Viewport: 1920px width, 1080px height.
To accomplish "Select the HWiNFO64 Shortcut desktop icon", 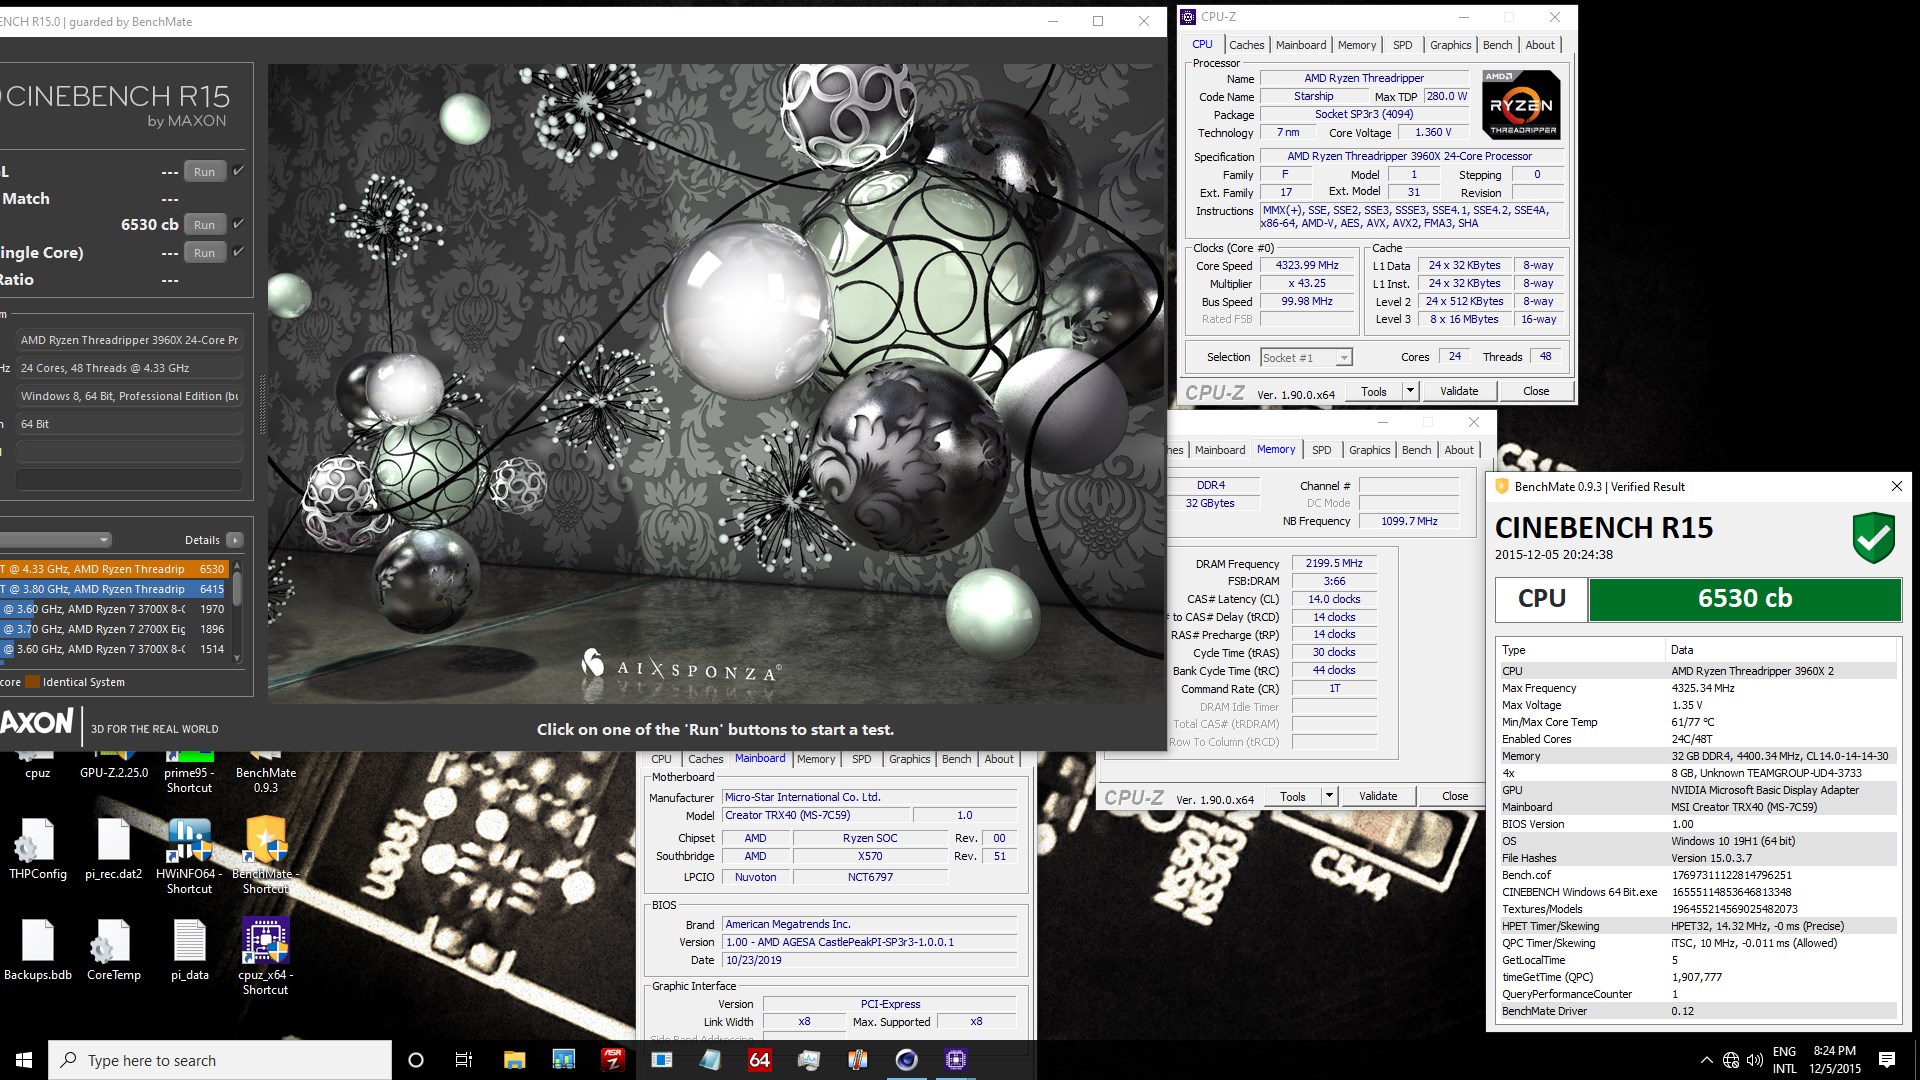I will click(x=189, y=855).
